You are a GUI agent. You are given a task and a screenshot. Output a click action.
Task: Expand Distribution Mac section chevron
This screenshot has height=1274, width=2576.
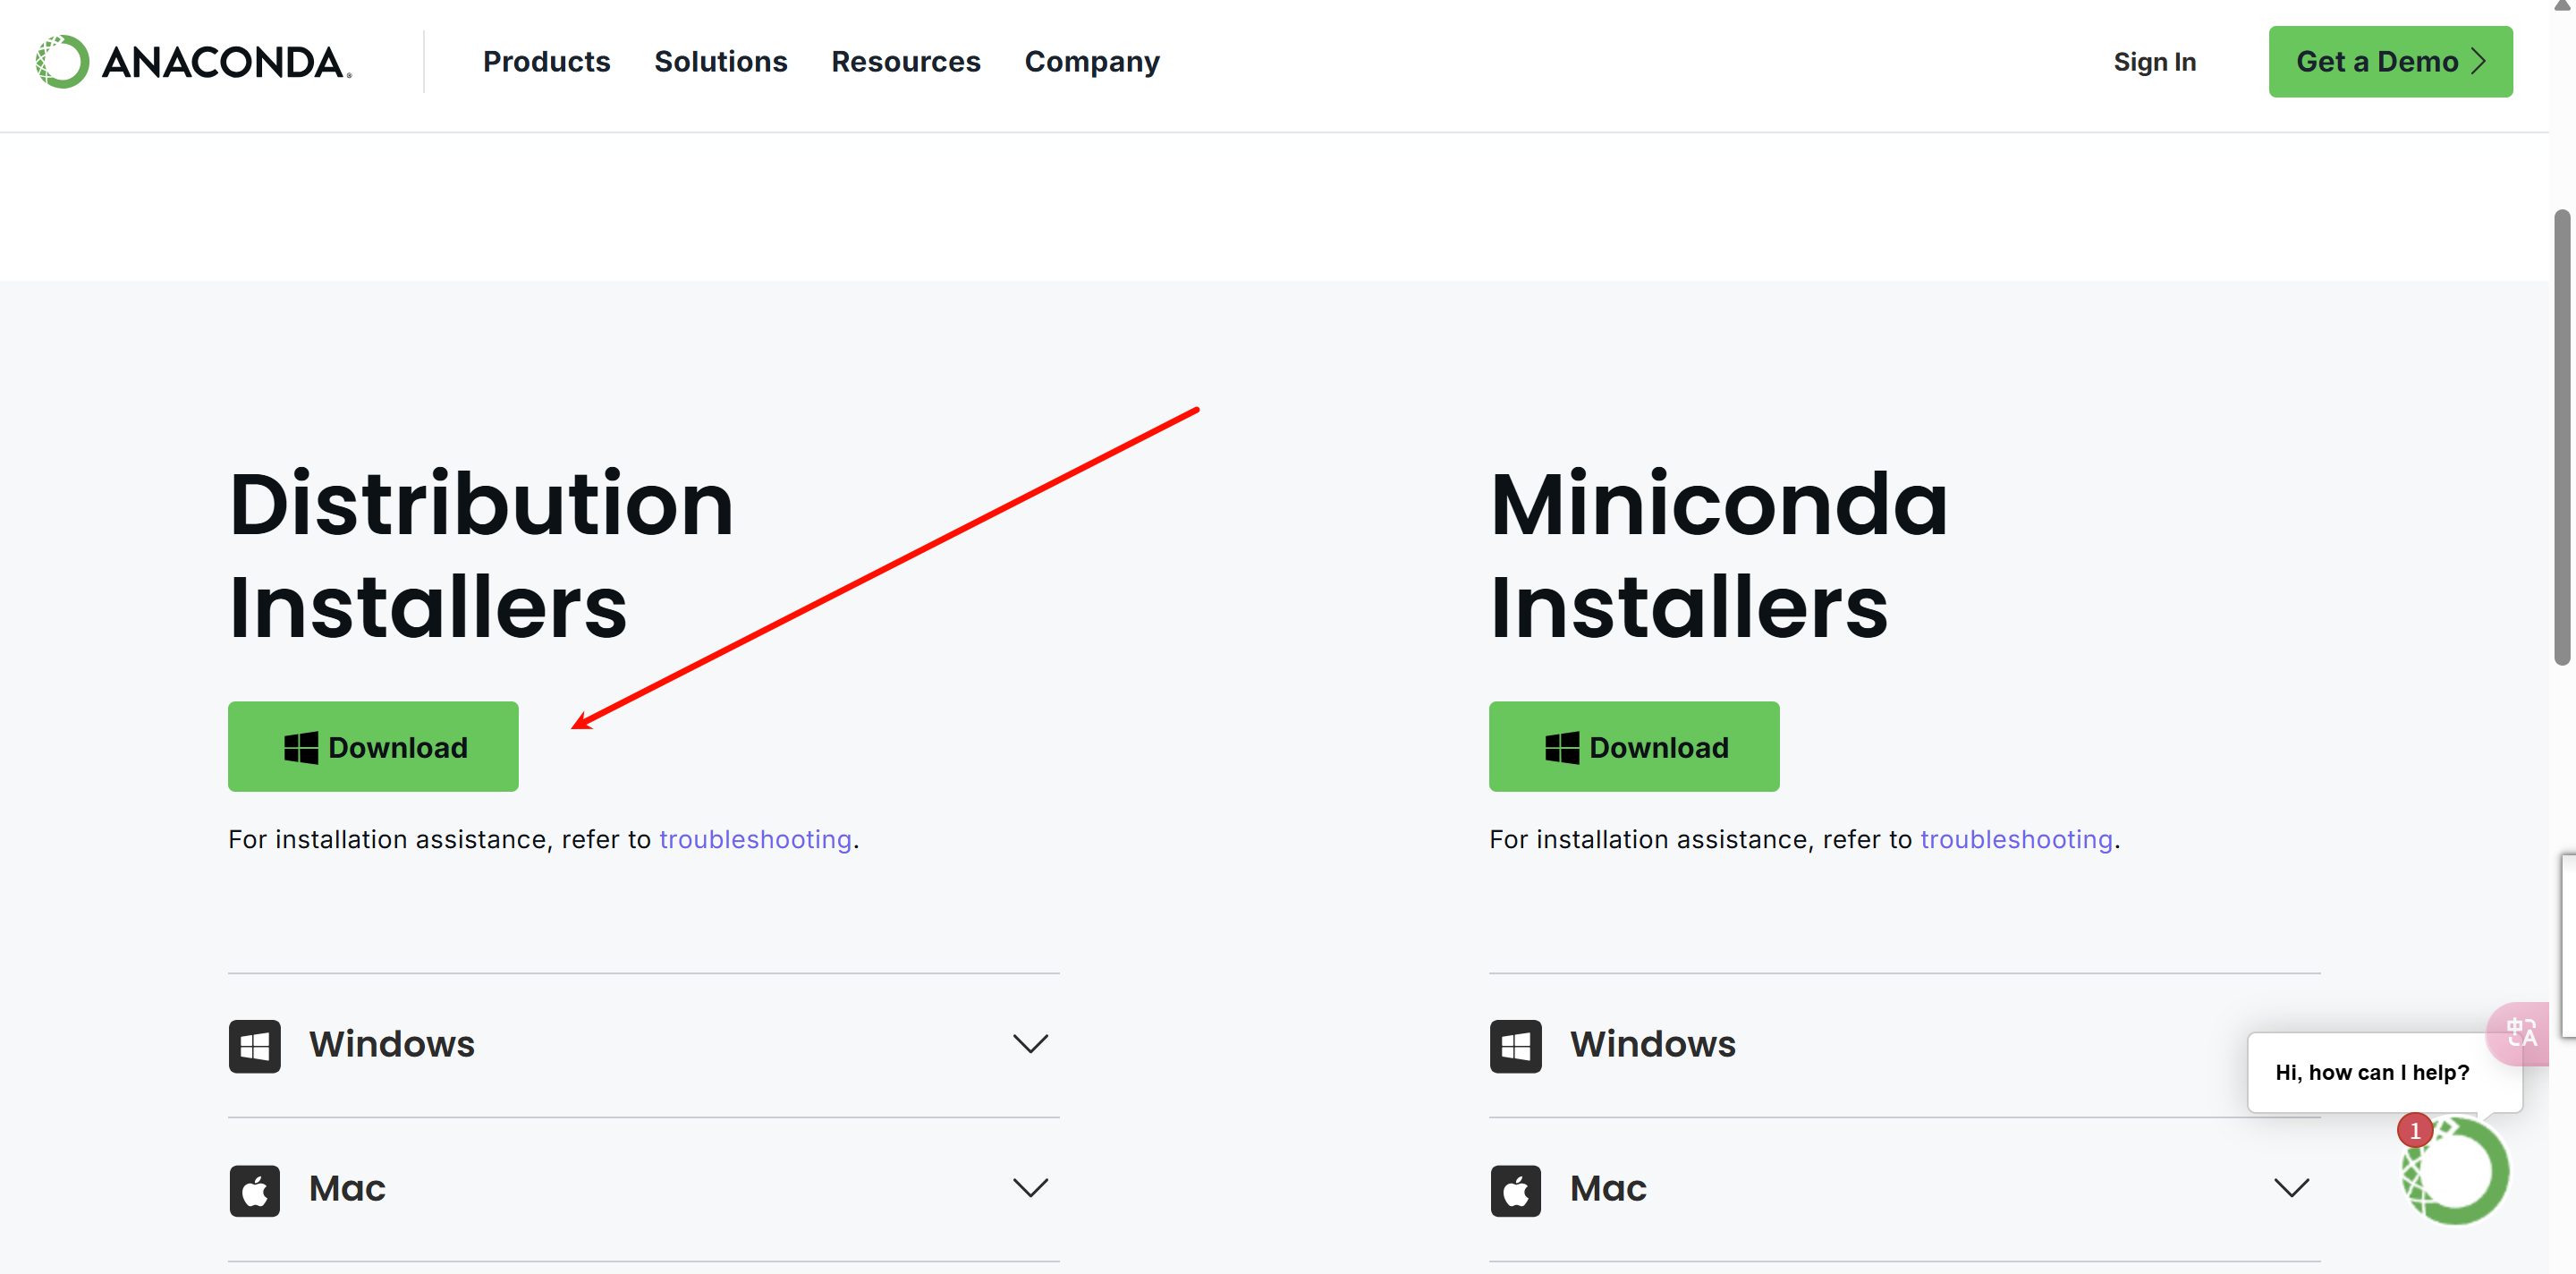point(1030,1188)
